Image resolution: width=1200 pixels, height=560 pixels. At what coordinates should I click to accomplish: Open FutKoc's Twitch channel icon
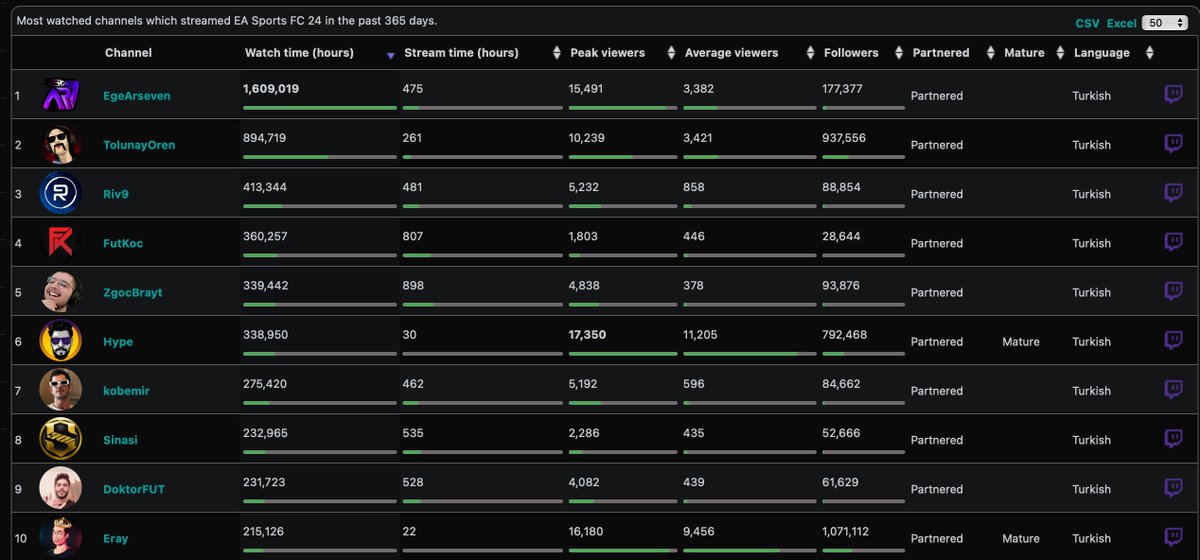tap(1174, 242)
